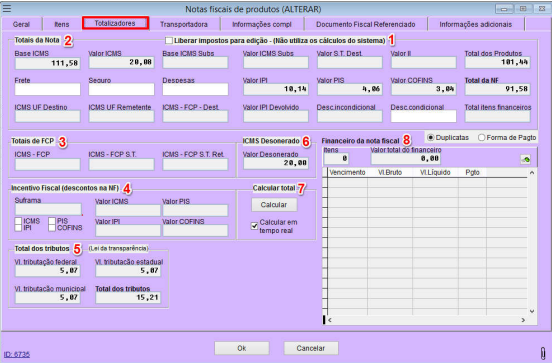Click the Calcular button
This screenshot has height=363, width=552.
274,205
